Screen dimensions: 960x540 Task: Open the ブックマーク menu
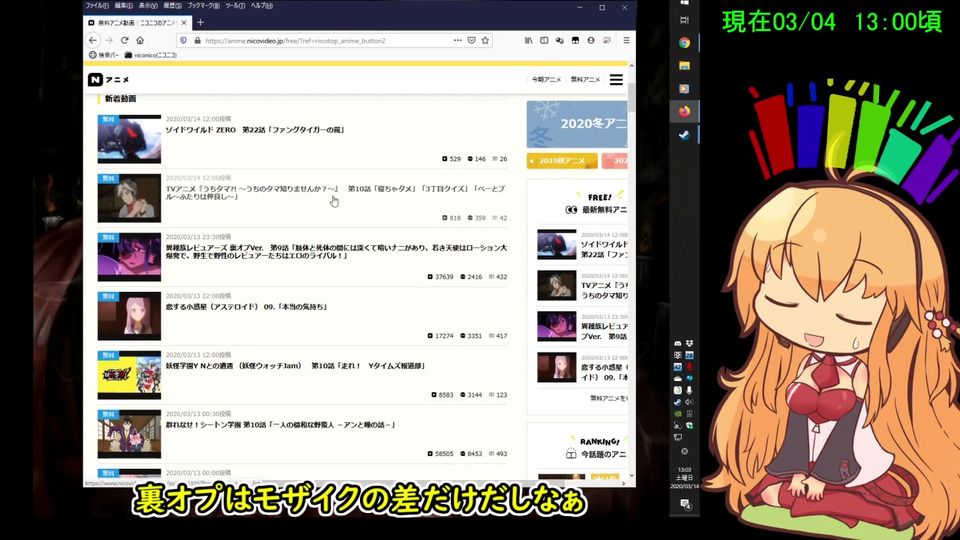tap(203, 6)
